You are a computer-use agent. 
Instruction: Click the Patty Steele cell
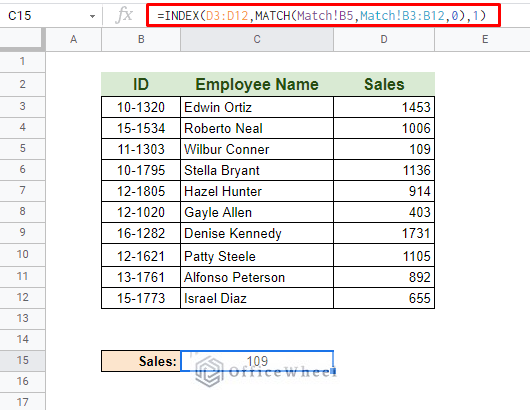click(257, 255)
